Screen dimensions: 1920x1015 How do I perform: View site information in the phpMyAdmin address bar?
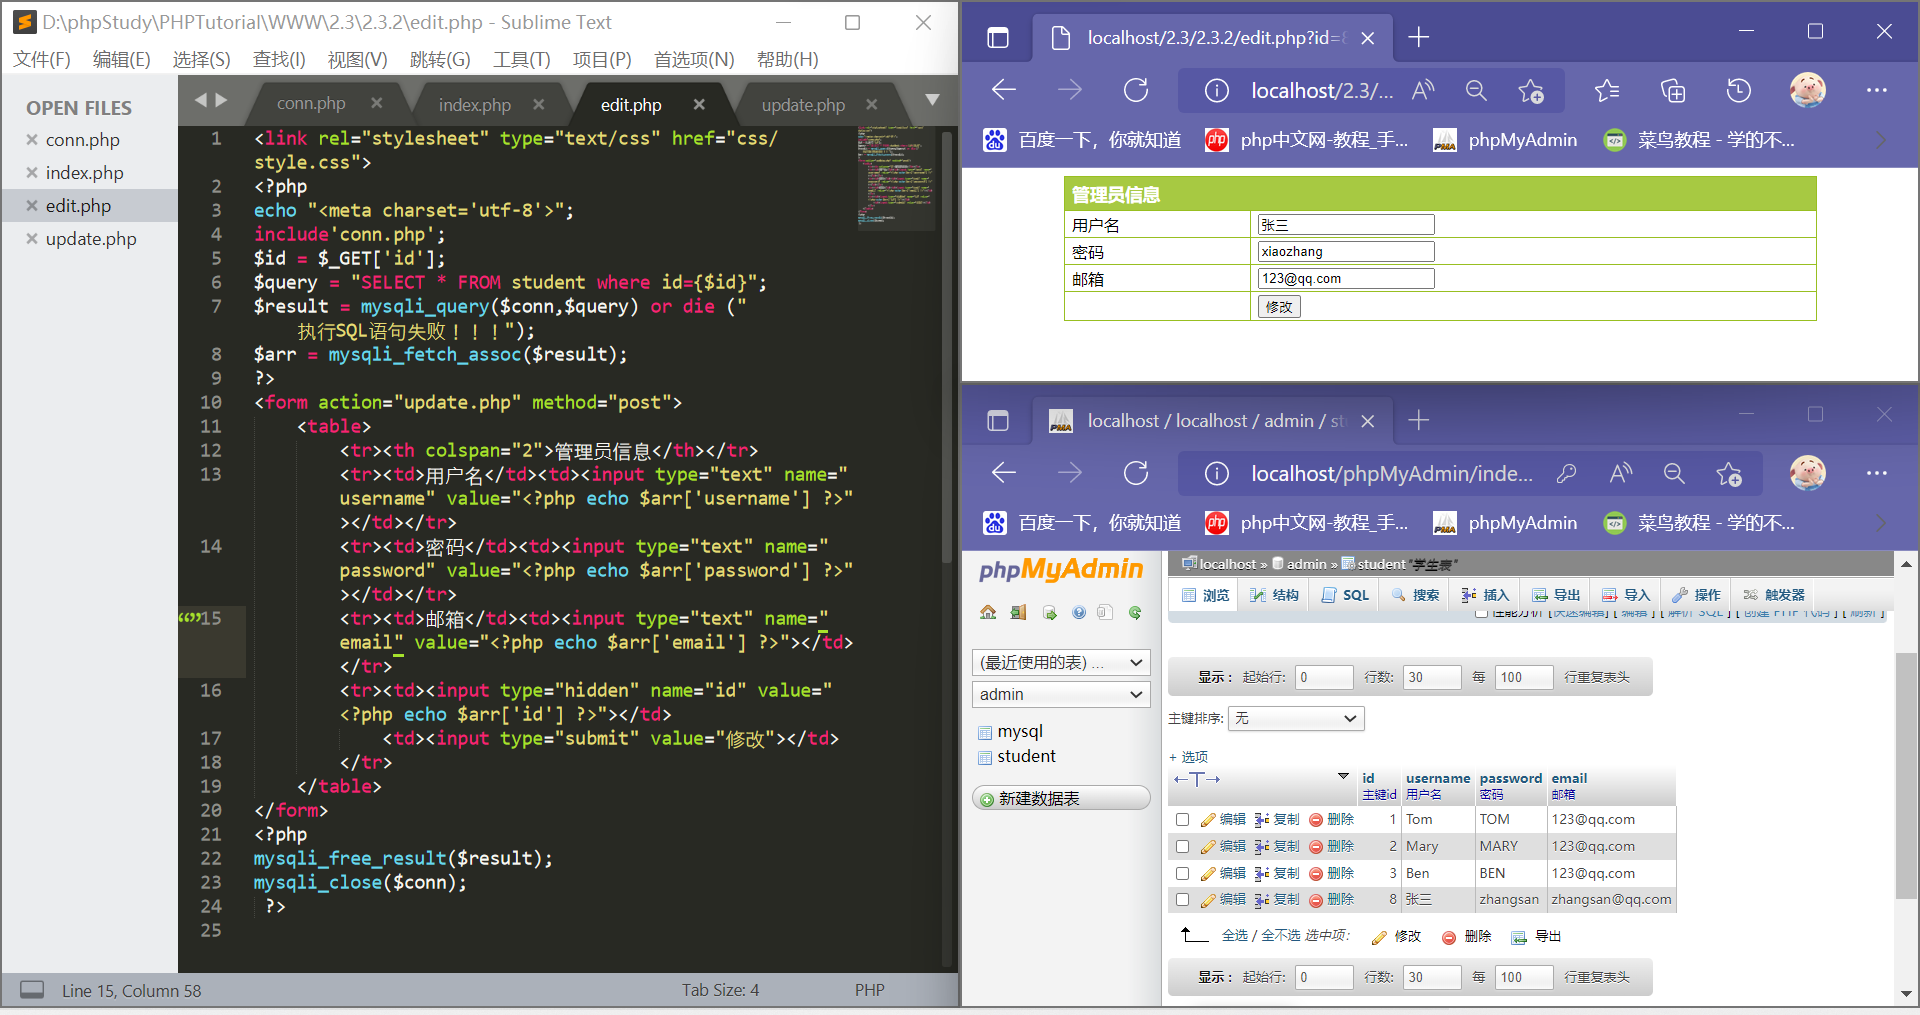pos(1216,473)
